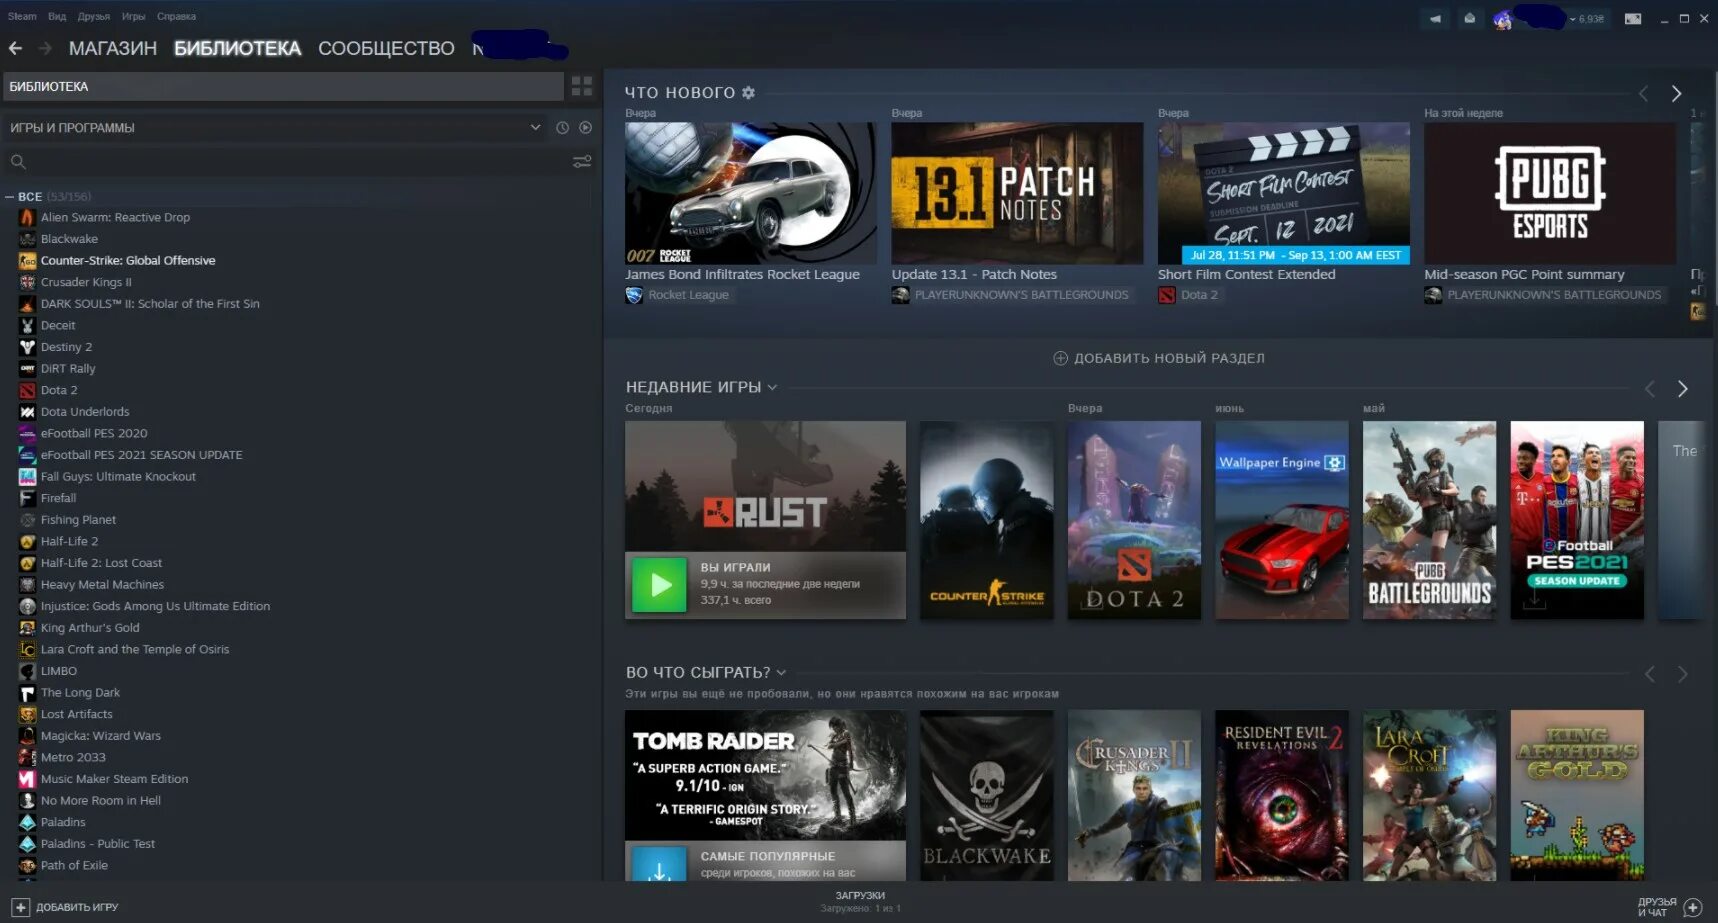This screenshot has width=1718, height=923.
Task: Open Blackwake suggested game cover
Action: coord(986,795)
